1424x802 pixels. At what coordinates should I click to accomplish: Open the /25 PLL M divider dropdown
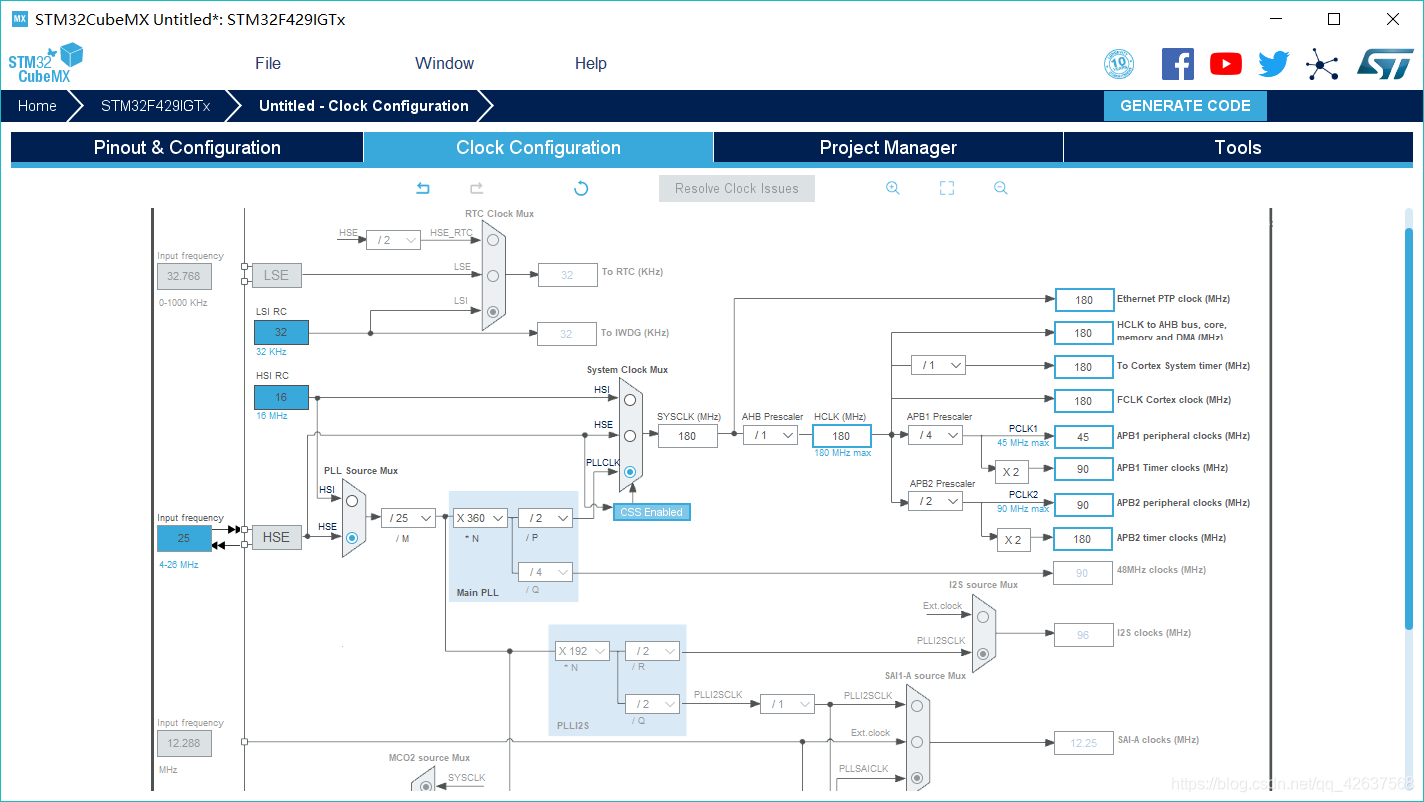tap(408, 518)
